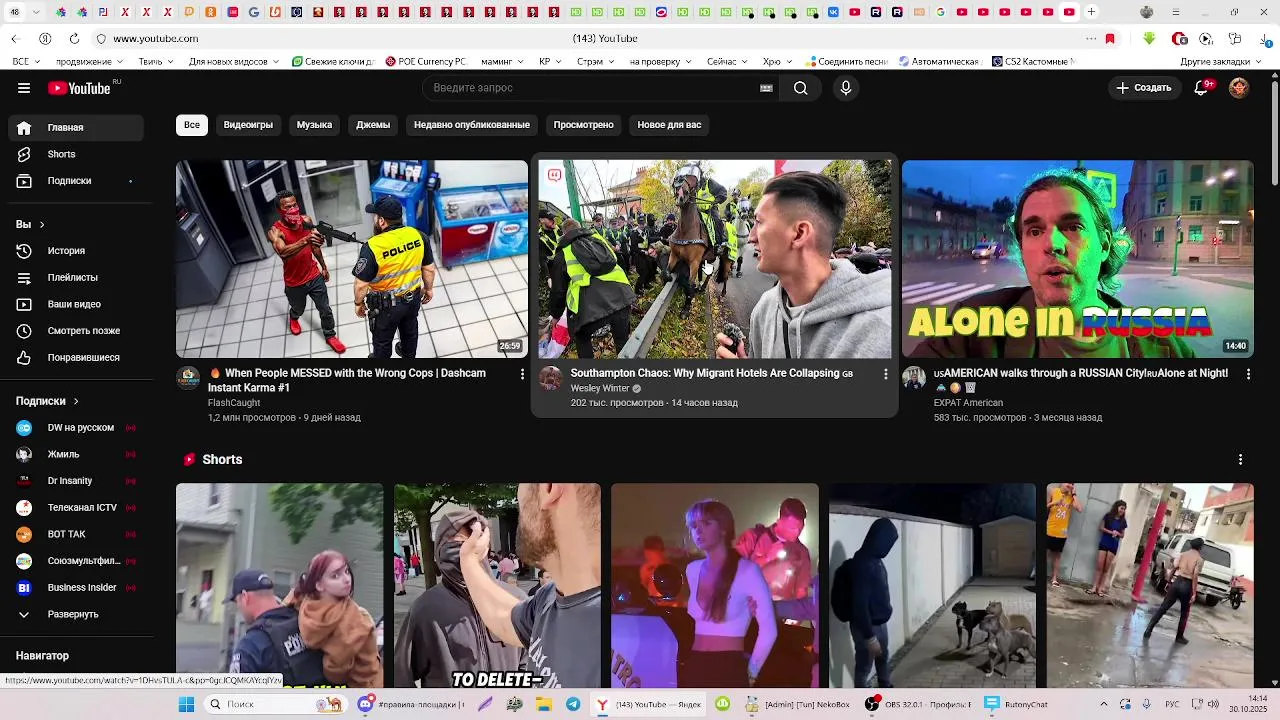Open the 'DW на русском' subscription
The image size is (1280, 720).
coord(76,428)
